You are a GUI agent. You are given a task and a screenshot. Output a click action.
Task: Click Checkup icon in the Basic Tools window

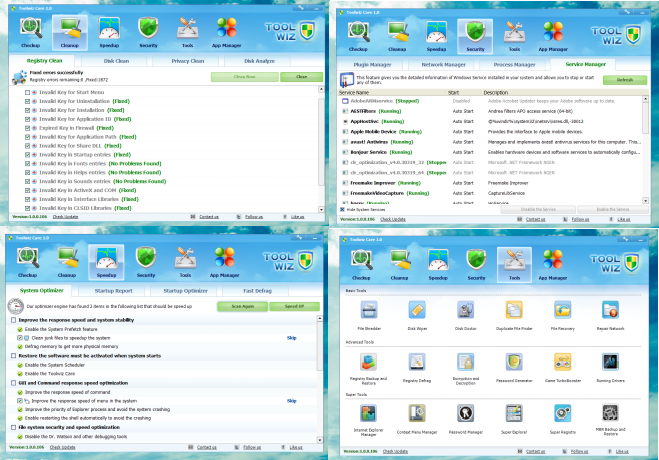[361, 265]
